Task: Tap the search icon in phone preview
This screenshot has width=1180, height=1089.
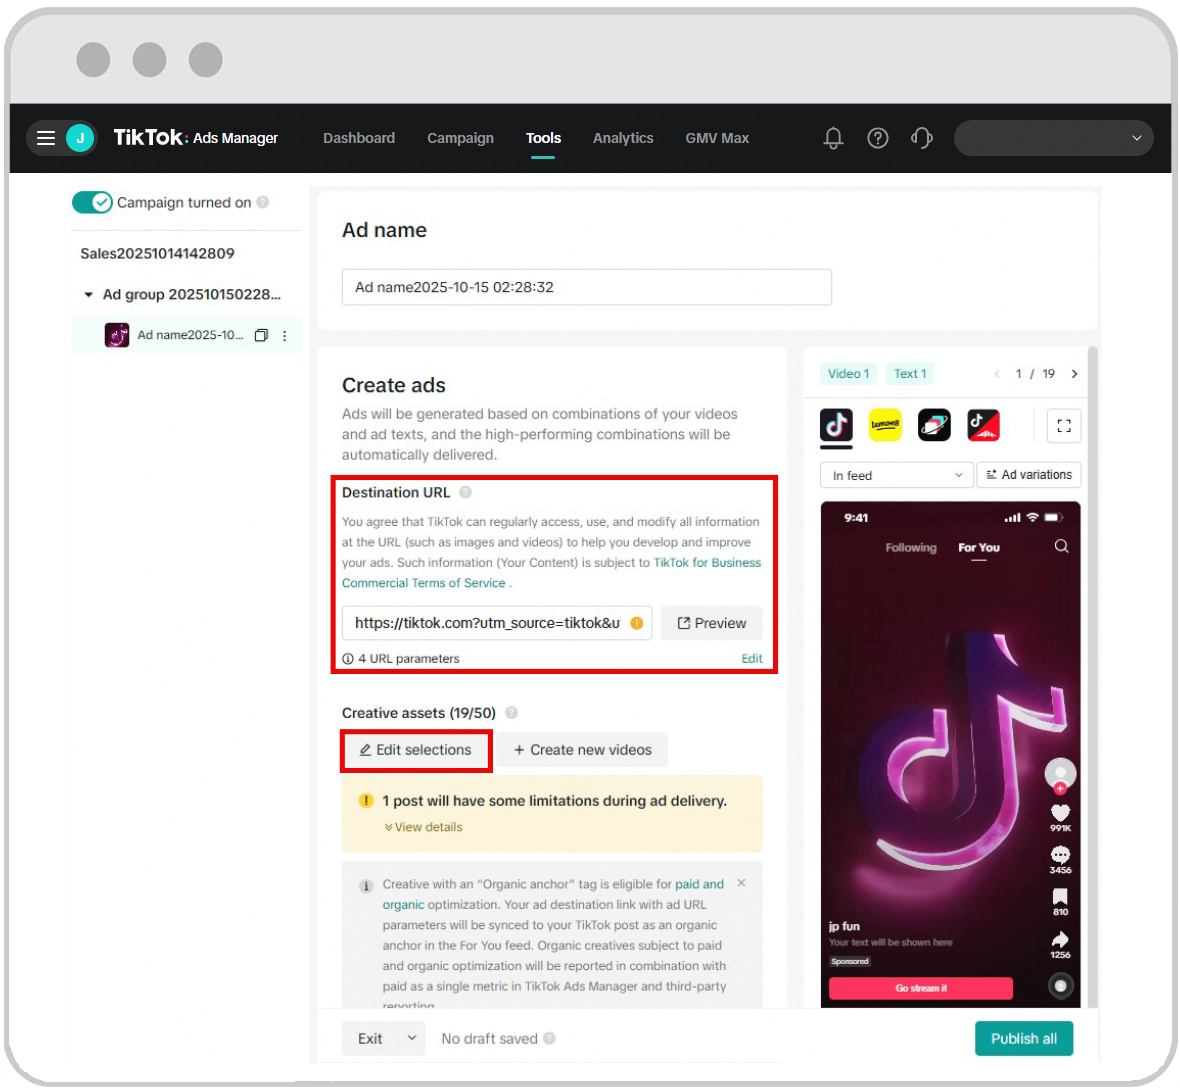Action: 1061,546
